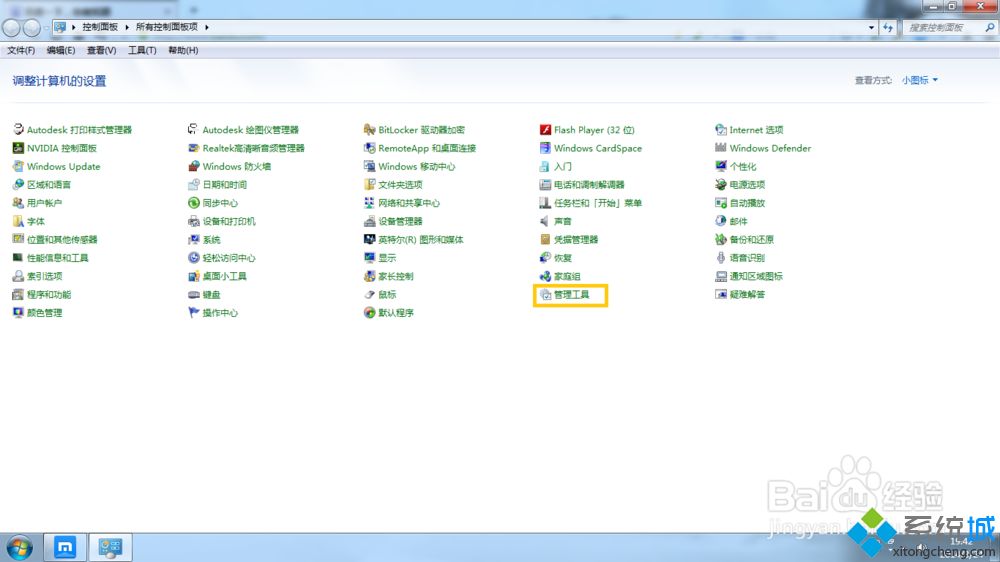This screenshot has width=1000, height=562.
Task: Open the 查看方式 小图标 dropdown
Action: point(920,80)
